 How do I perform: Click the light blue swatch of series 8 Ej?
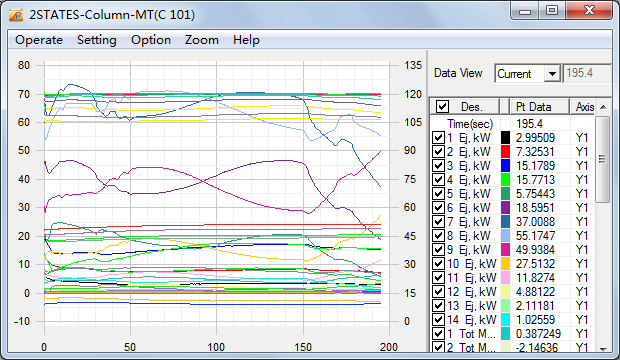[505, 236]
